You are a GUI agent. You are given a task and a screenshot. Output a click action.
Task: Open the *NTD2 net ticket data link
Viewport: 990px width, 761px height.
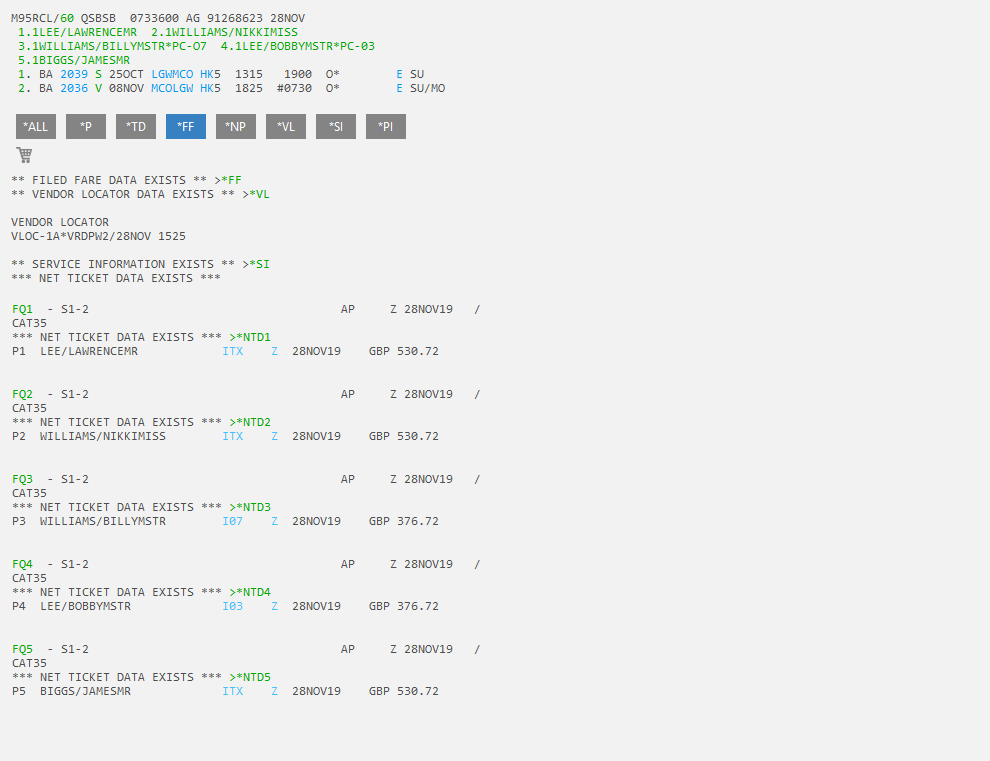[x=250, y=422]
